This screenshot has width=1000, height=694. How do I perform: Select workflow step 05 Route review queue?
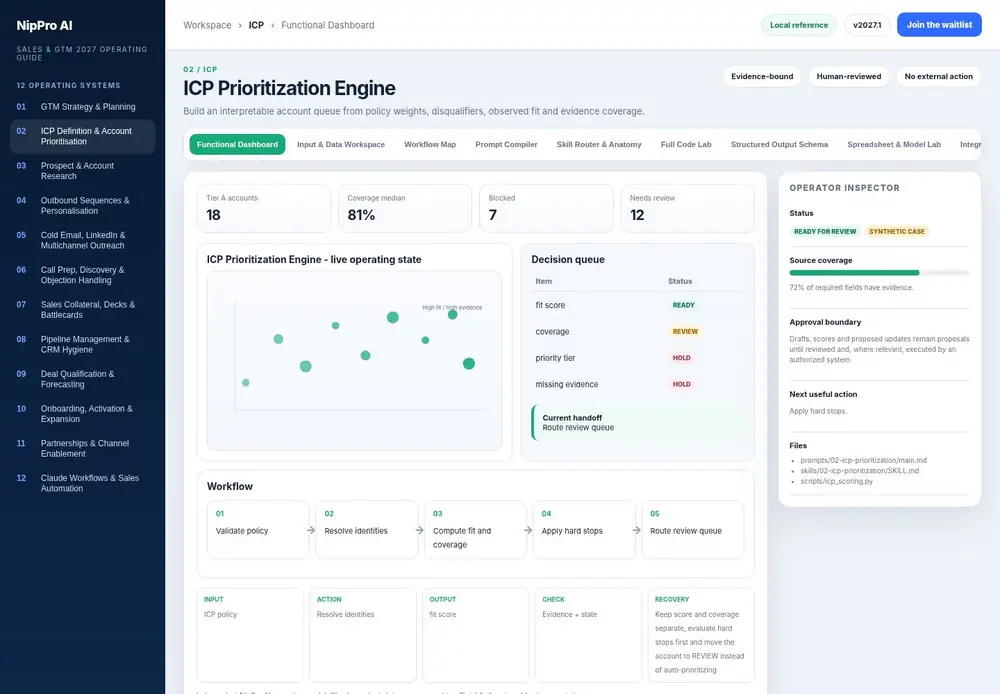pos(693,529)
